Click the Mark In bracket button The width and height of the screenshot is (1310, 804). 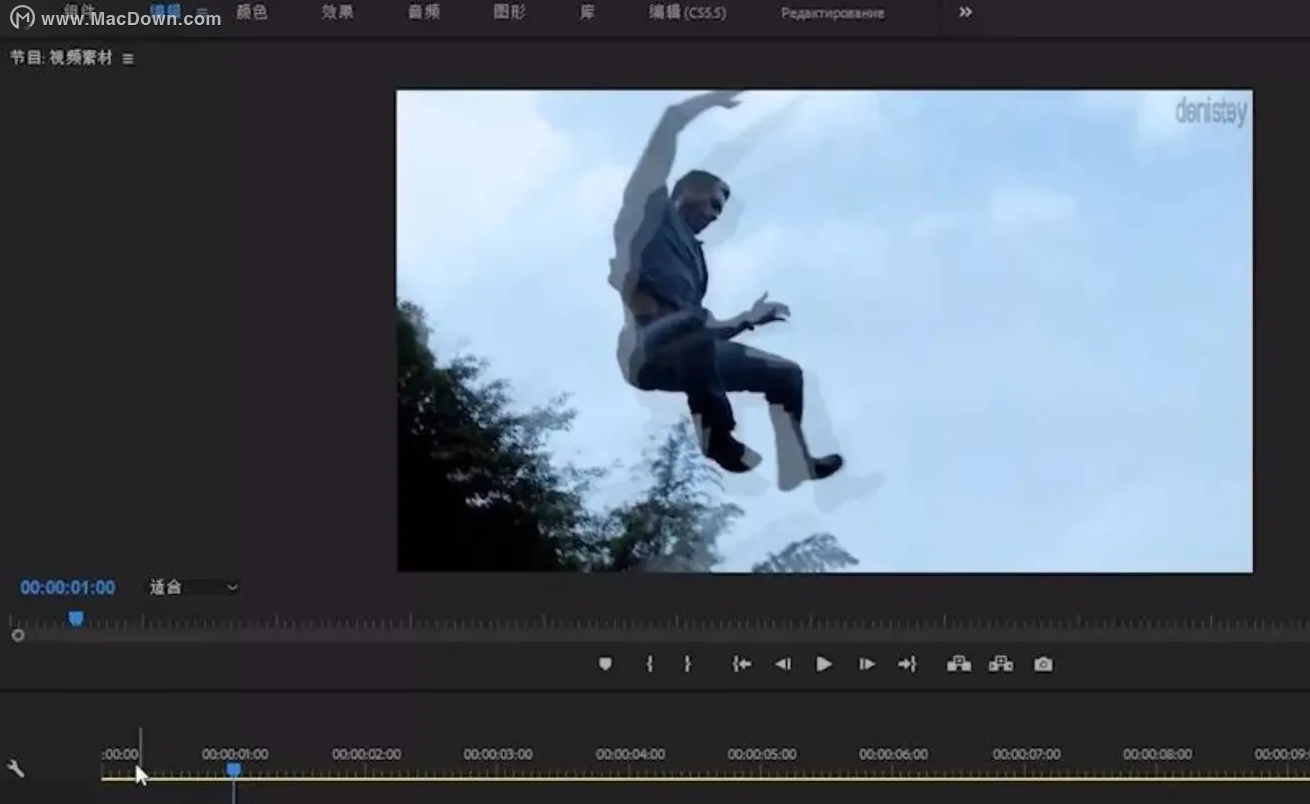pyautogui.click(x=650, y=664)
